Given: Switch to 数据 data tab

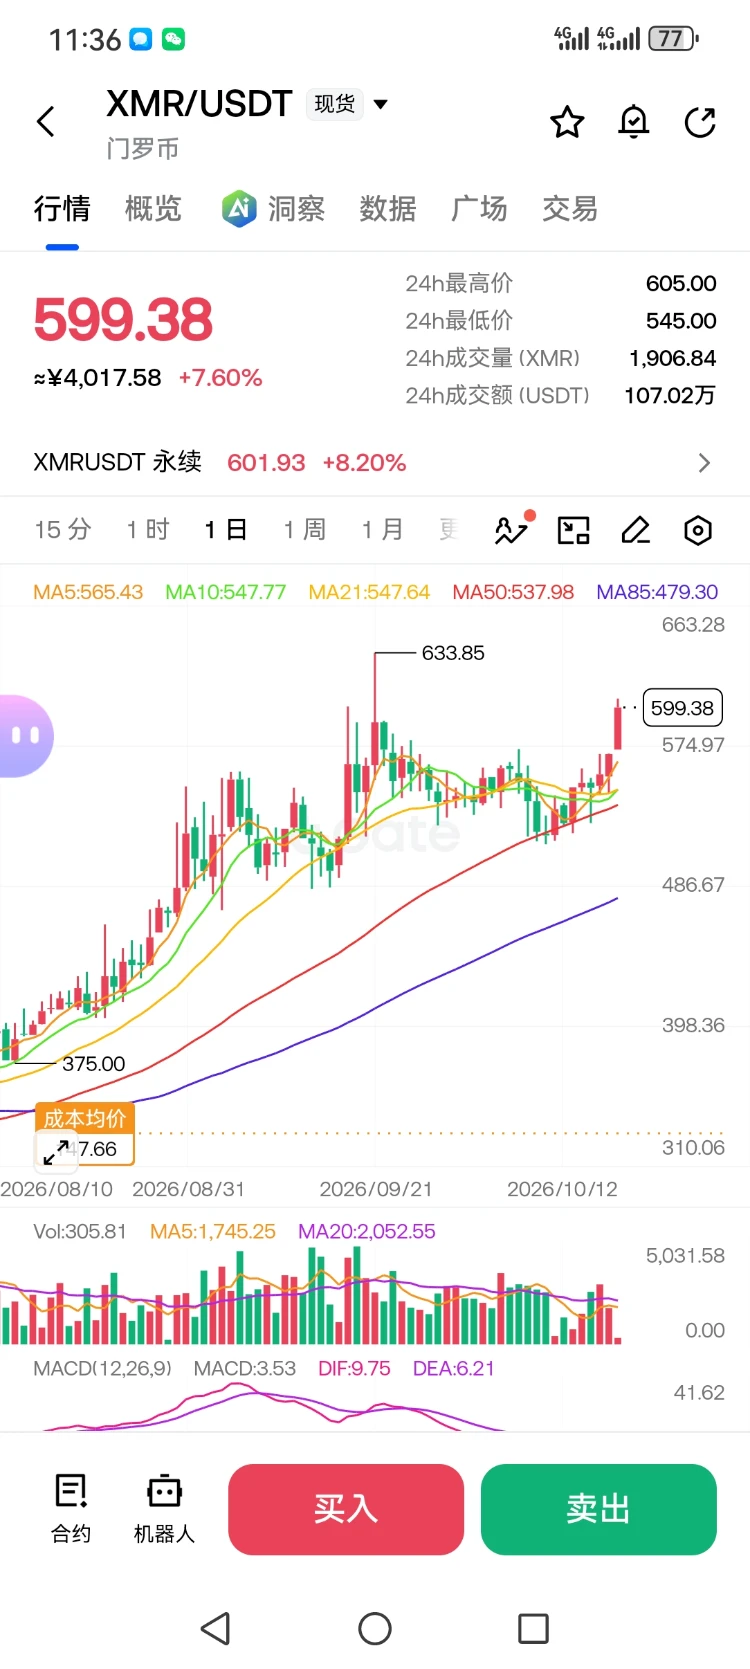Looking at the screenshot, I should (x=387, y=208).
